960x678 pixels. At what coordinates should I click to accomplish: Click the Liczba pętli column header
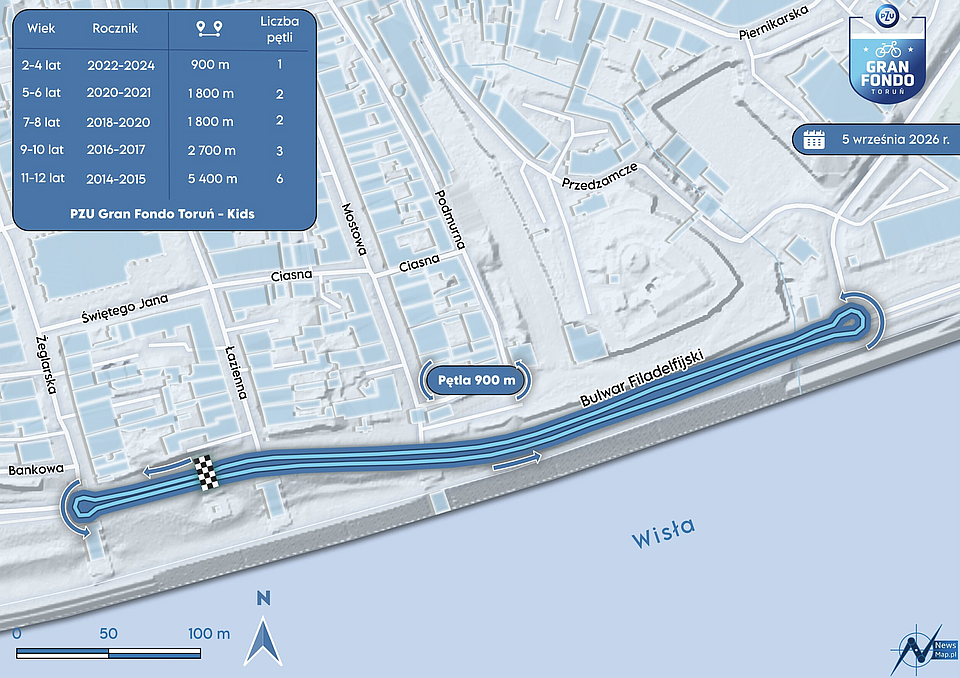point(280,29)
